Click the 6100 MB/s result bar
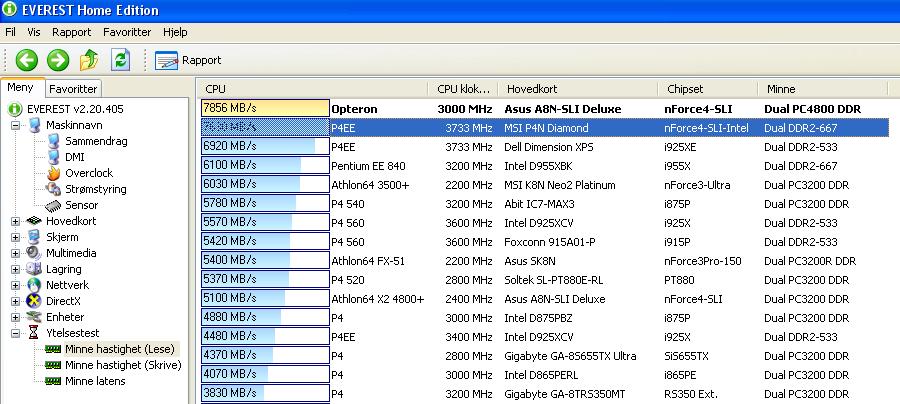The width and height of the screenshot is (900, 404). coord(265,165)
